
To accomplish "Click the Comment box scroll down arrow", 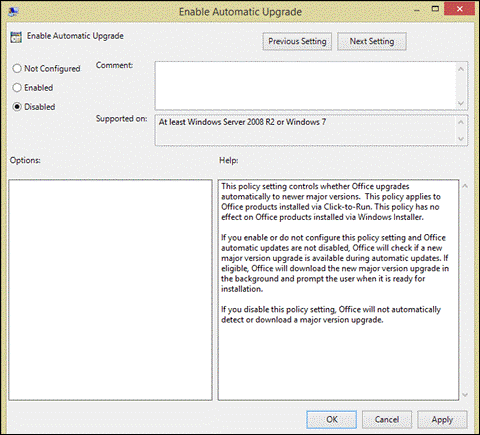I will pos(461,103).
